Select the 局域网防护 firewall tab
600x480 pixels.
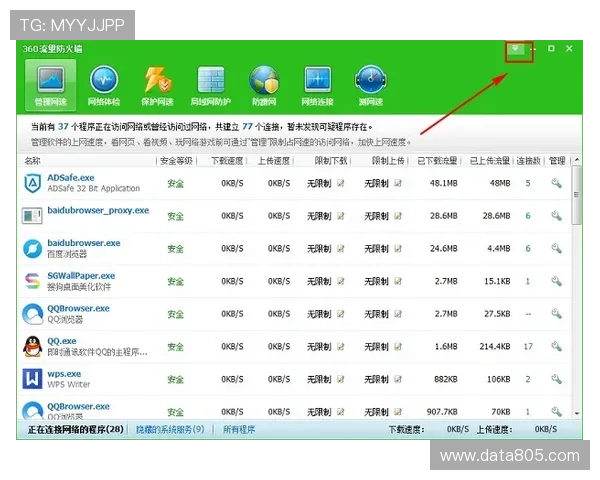(x=210, y=85)
